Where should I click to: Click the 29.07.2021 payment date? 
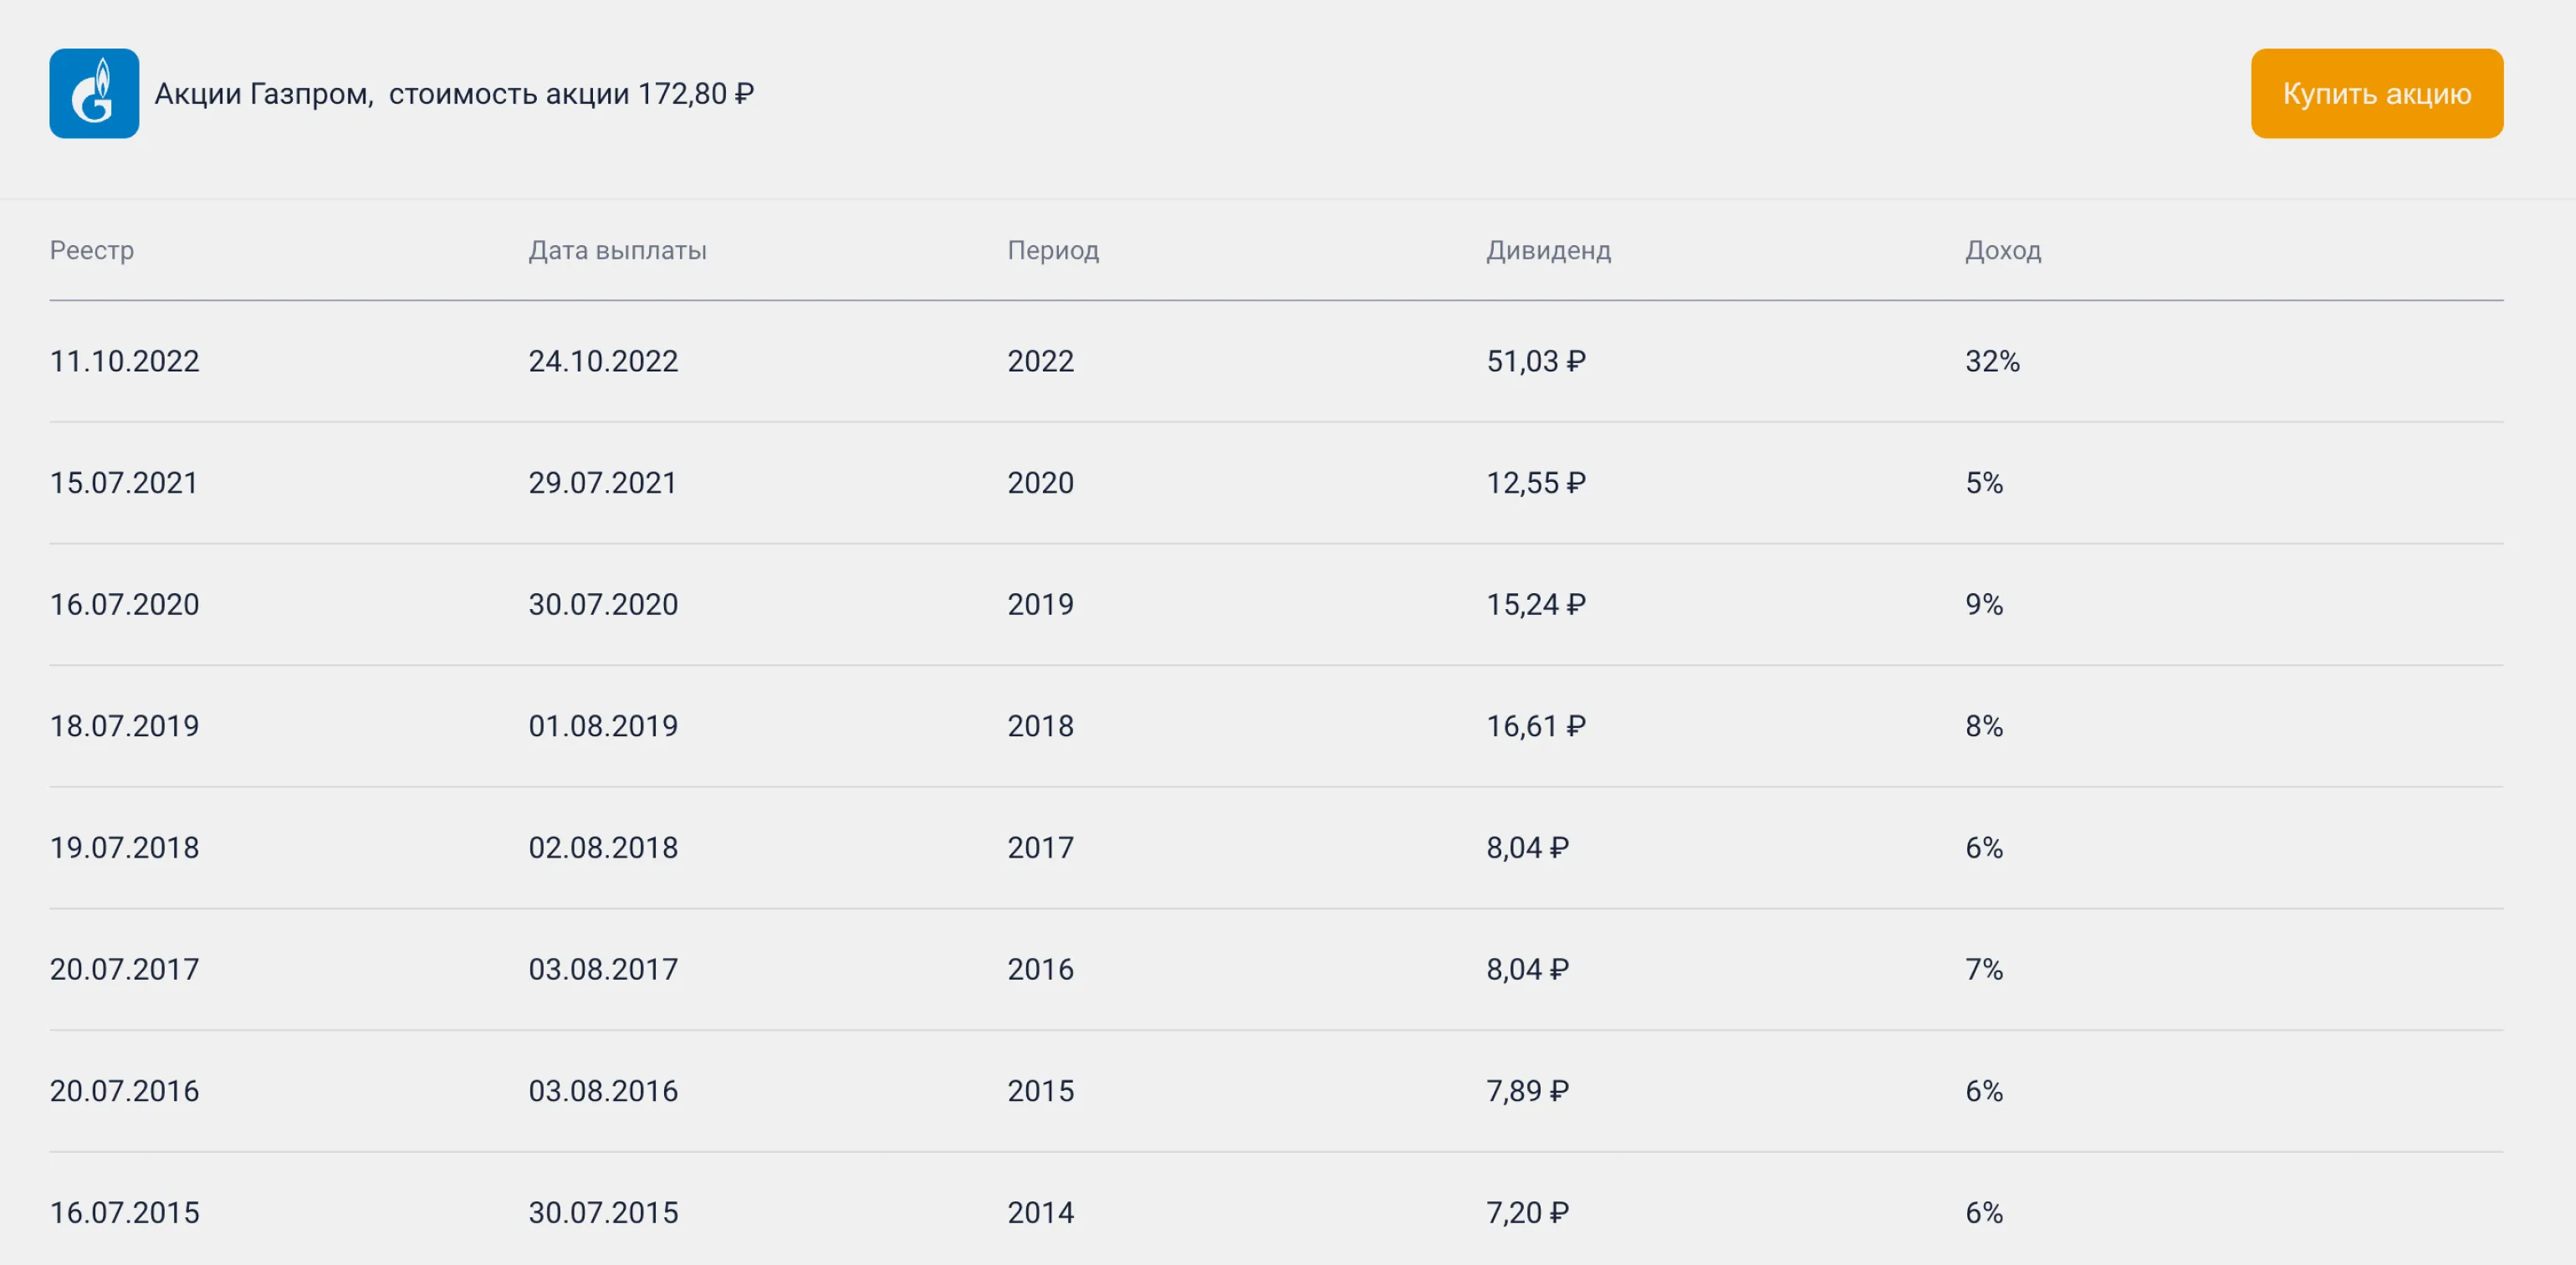tap(603, 483)
